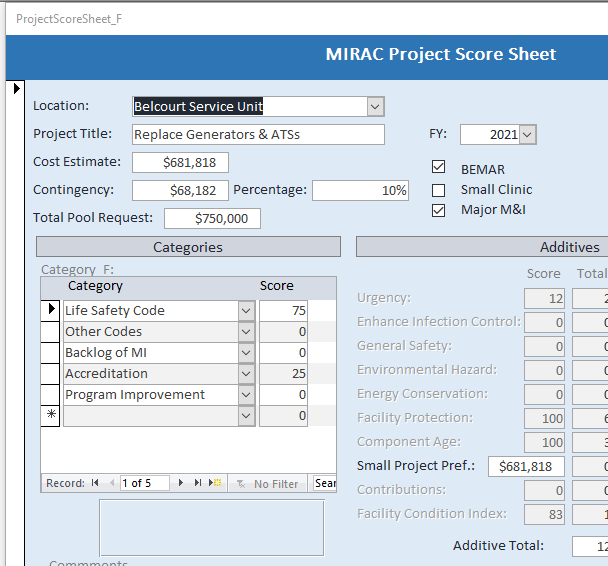Screen dimensions: 608x566
Task: Click the Backlog of MI score field
Action: tap(283, 352)
